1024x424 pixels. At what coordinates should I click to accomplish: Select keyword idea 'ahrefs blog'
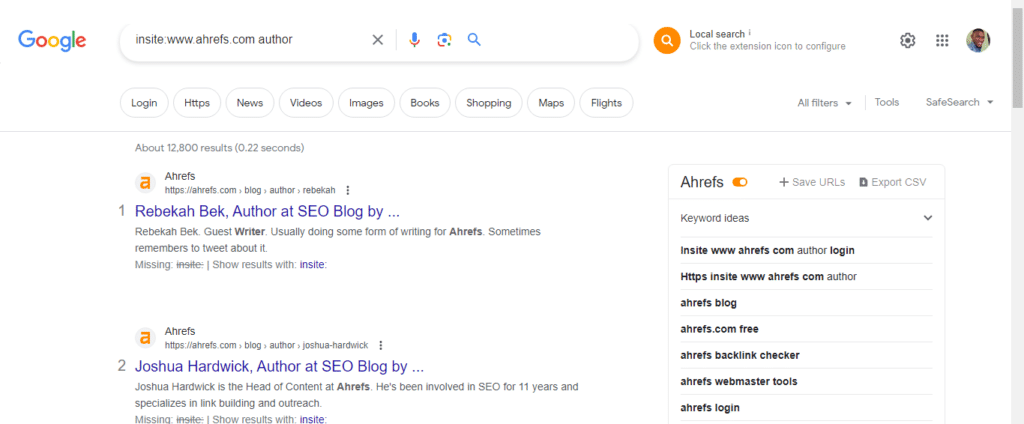point(709,303)
